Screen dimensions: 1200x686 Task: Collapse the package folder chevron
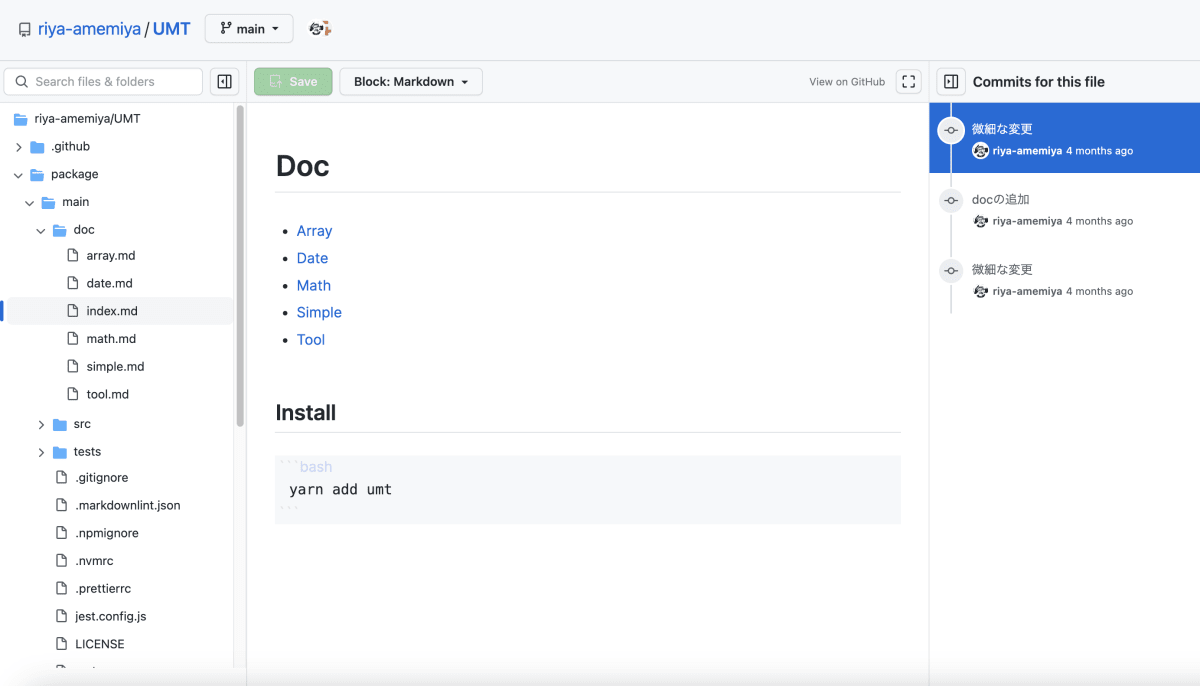pos(19,174)
